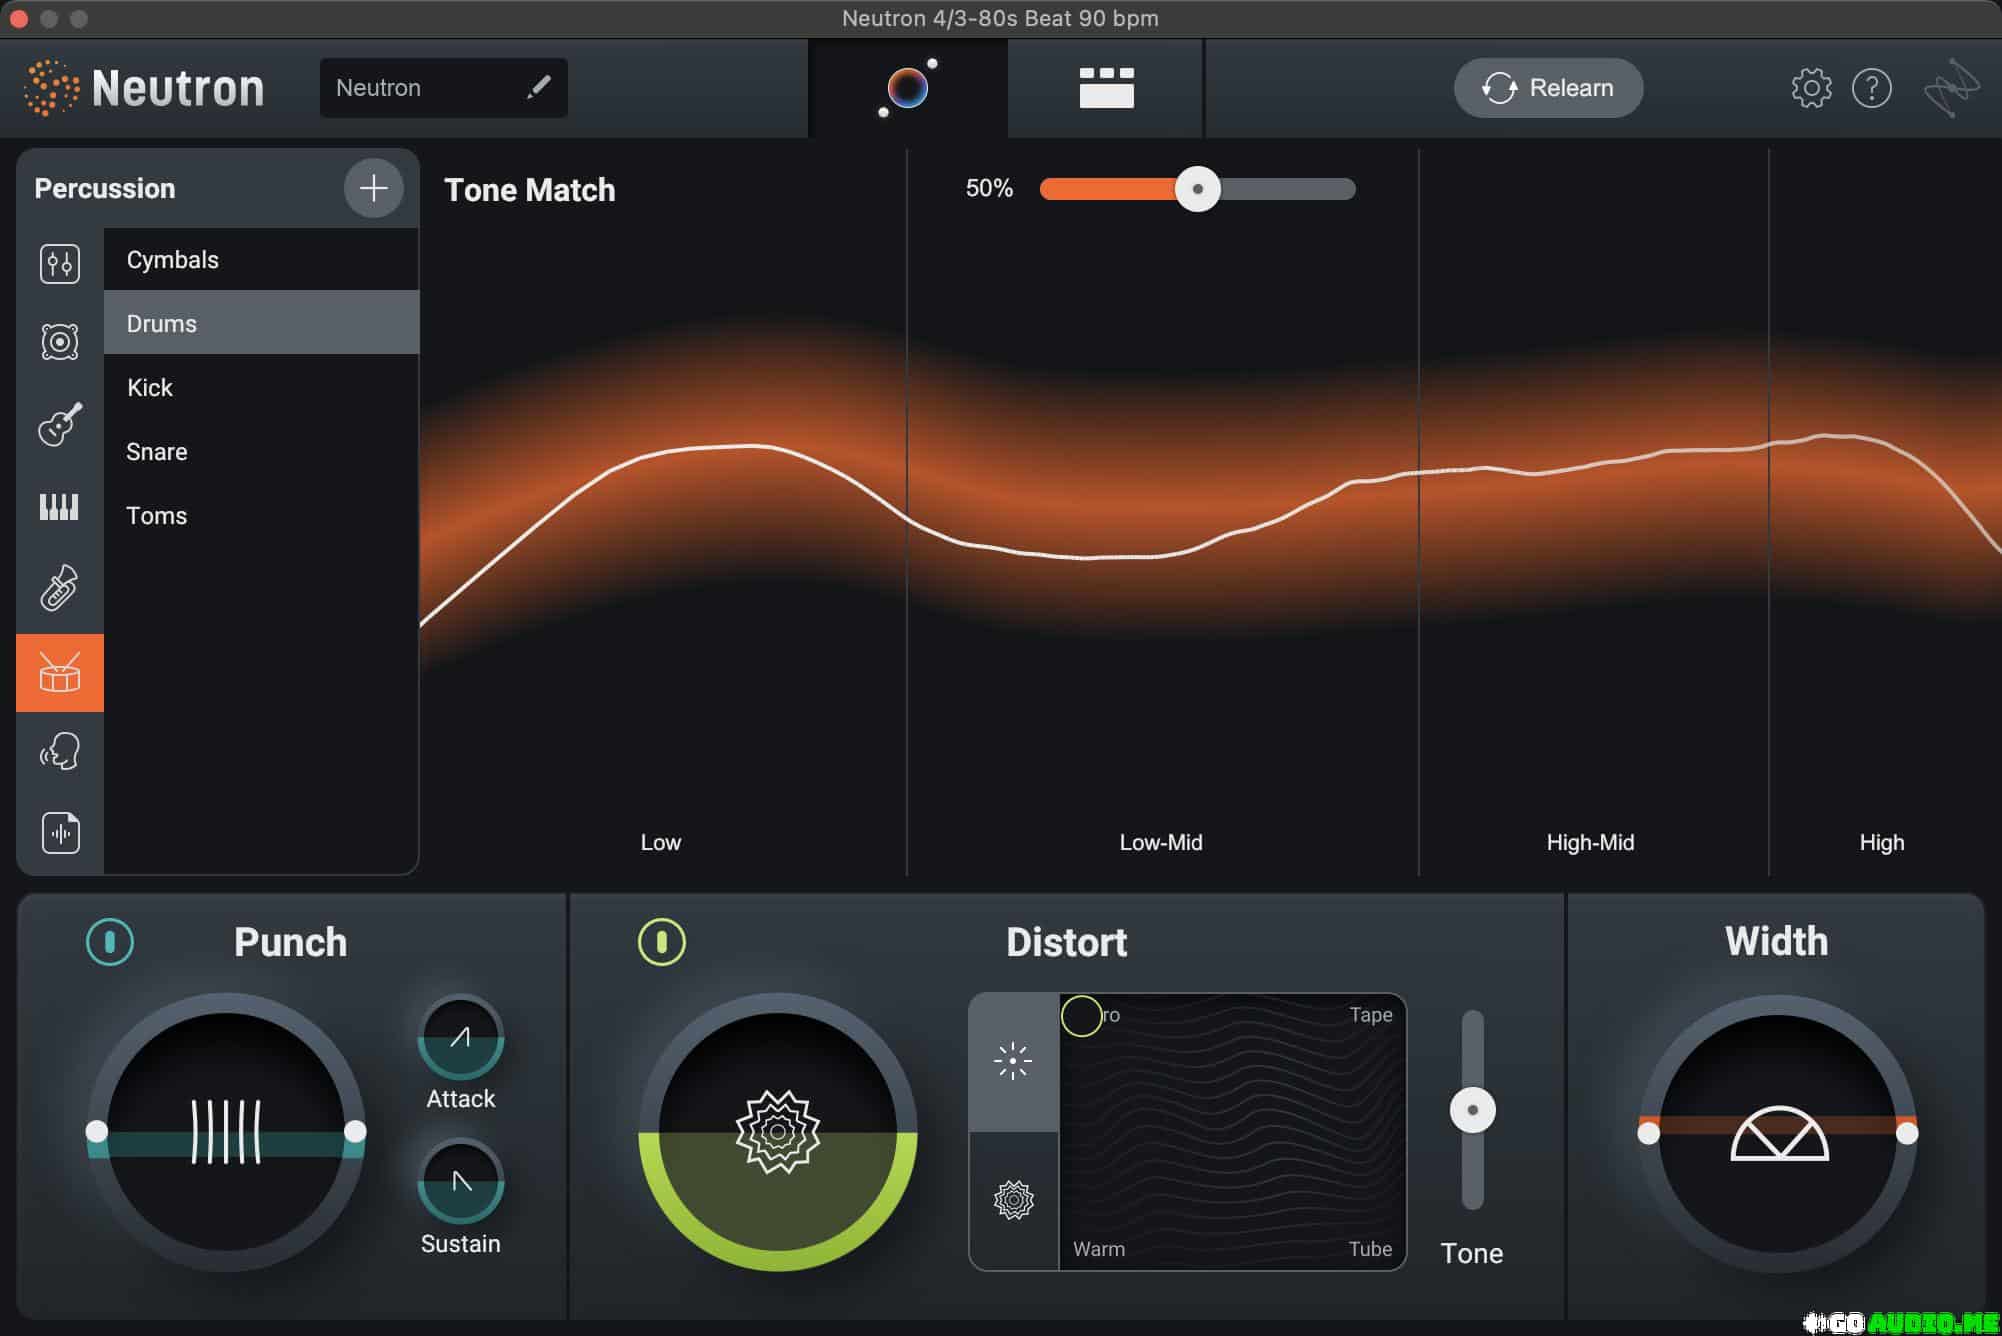The height and width of the screenshot is (1336, 2002).
Task: Click the Warm corner of distortion pad
Action: coord(1099,1249)
